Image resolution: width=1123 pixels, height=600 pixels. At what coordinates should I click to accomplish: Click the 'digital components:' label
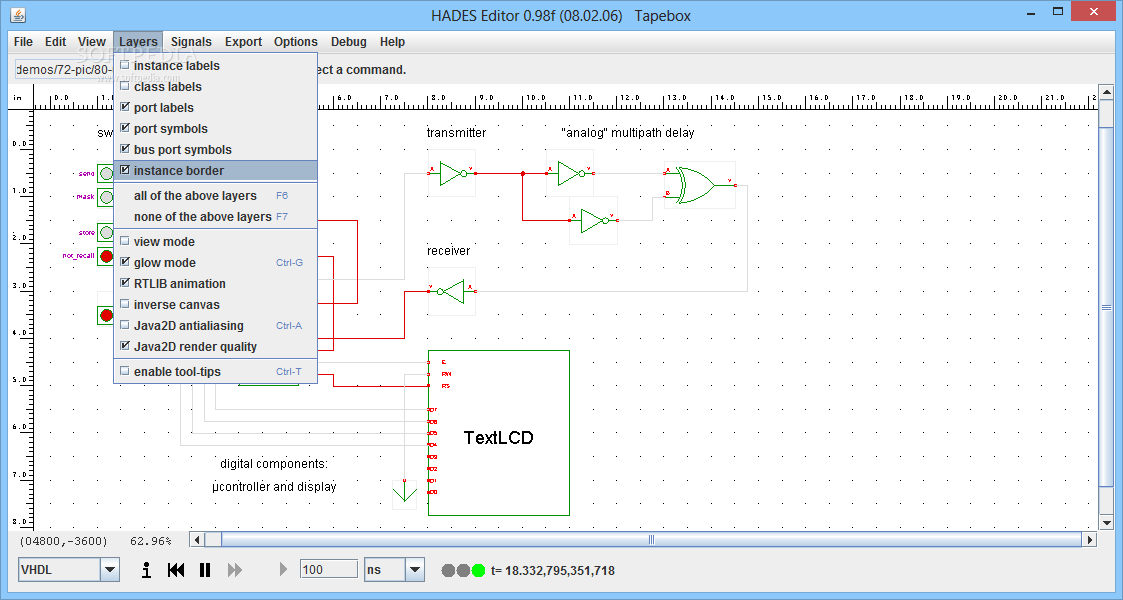coord(274,463)
